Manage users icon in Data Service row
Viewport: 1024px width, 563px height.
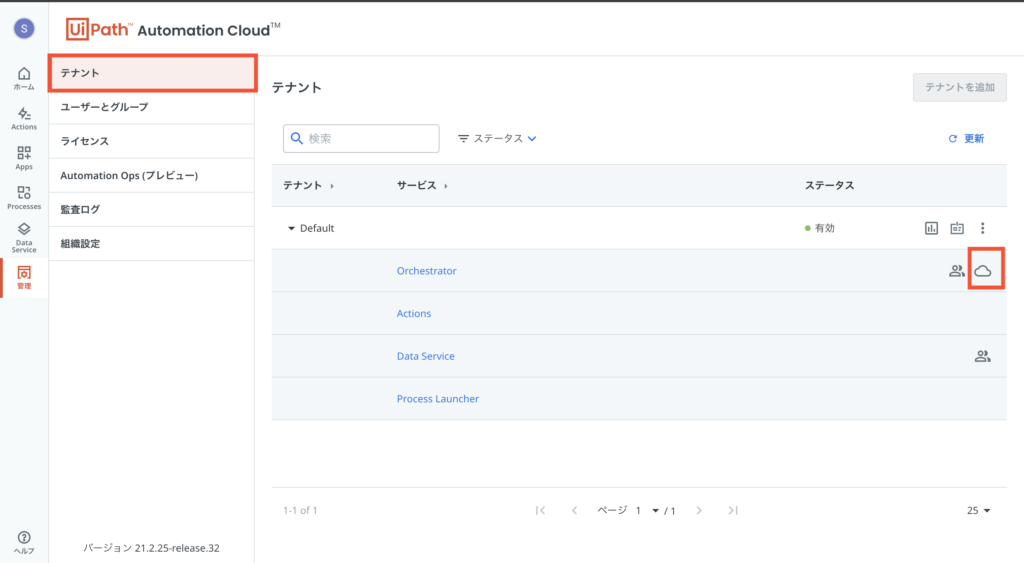click(x=982, y=356)
